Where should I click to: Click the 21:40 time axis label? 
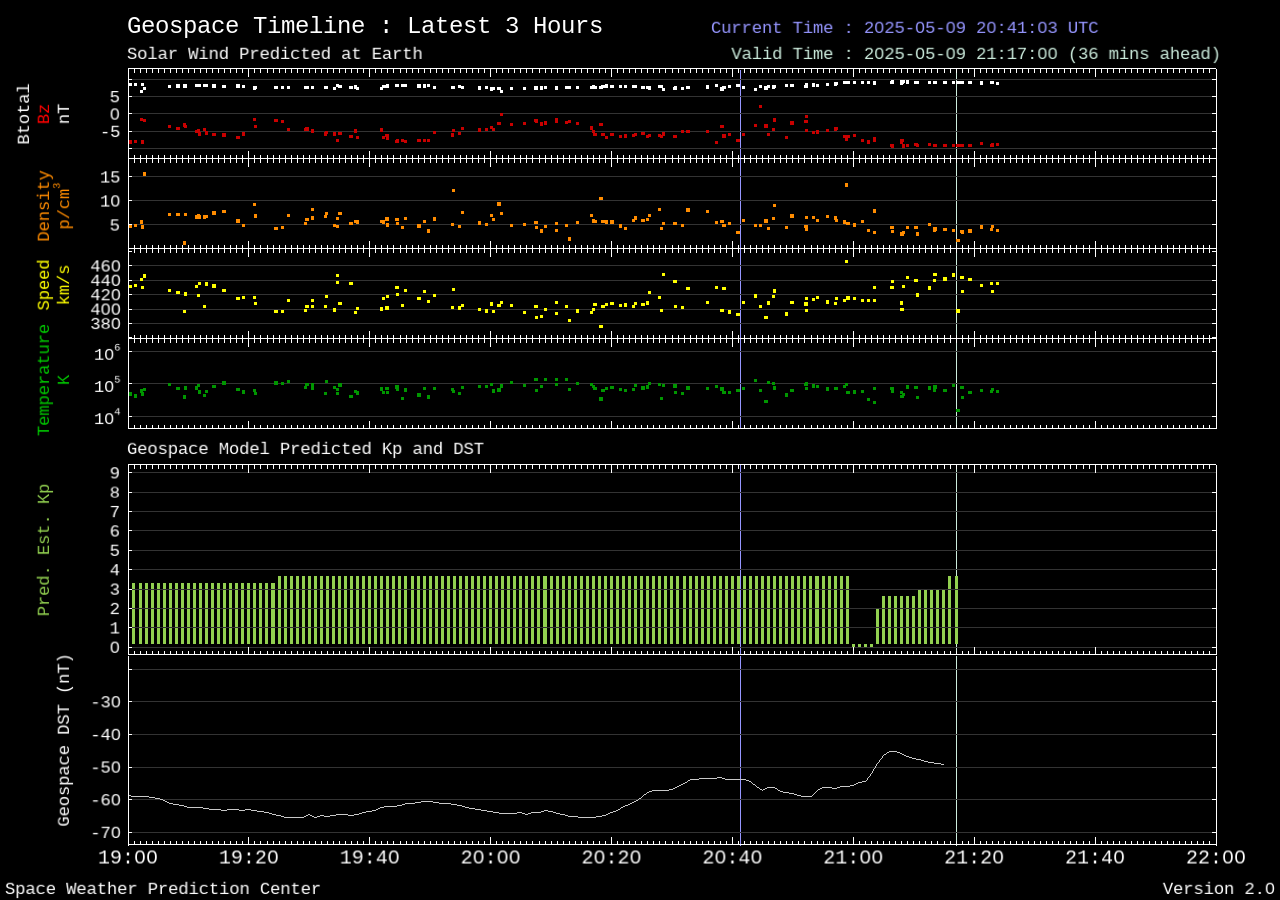point(1095,857)
